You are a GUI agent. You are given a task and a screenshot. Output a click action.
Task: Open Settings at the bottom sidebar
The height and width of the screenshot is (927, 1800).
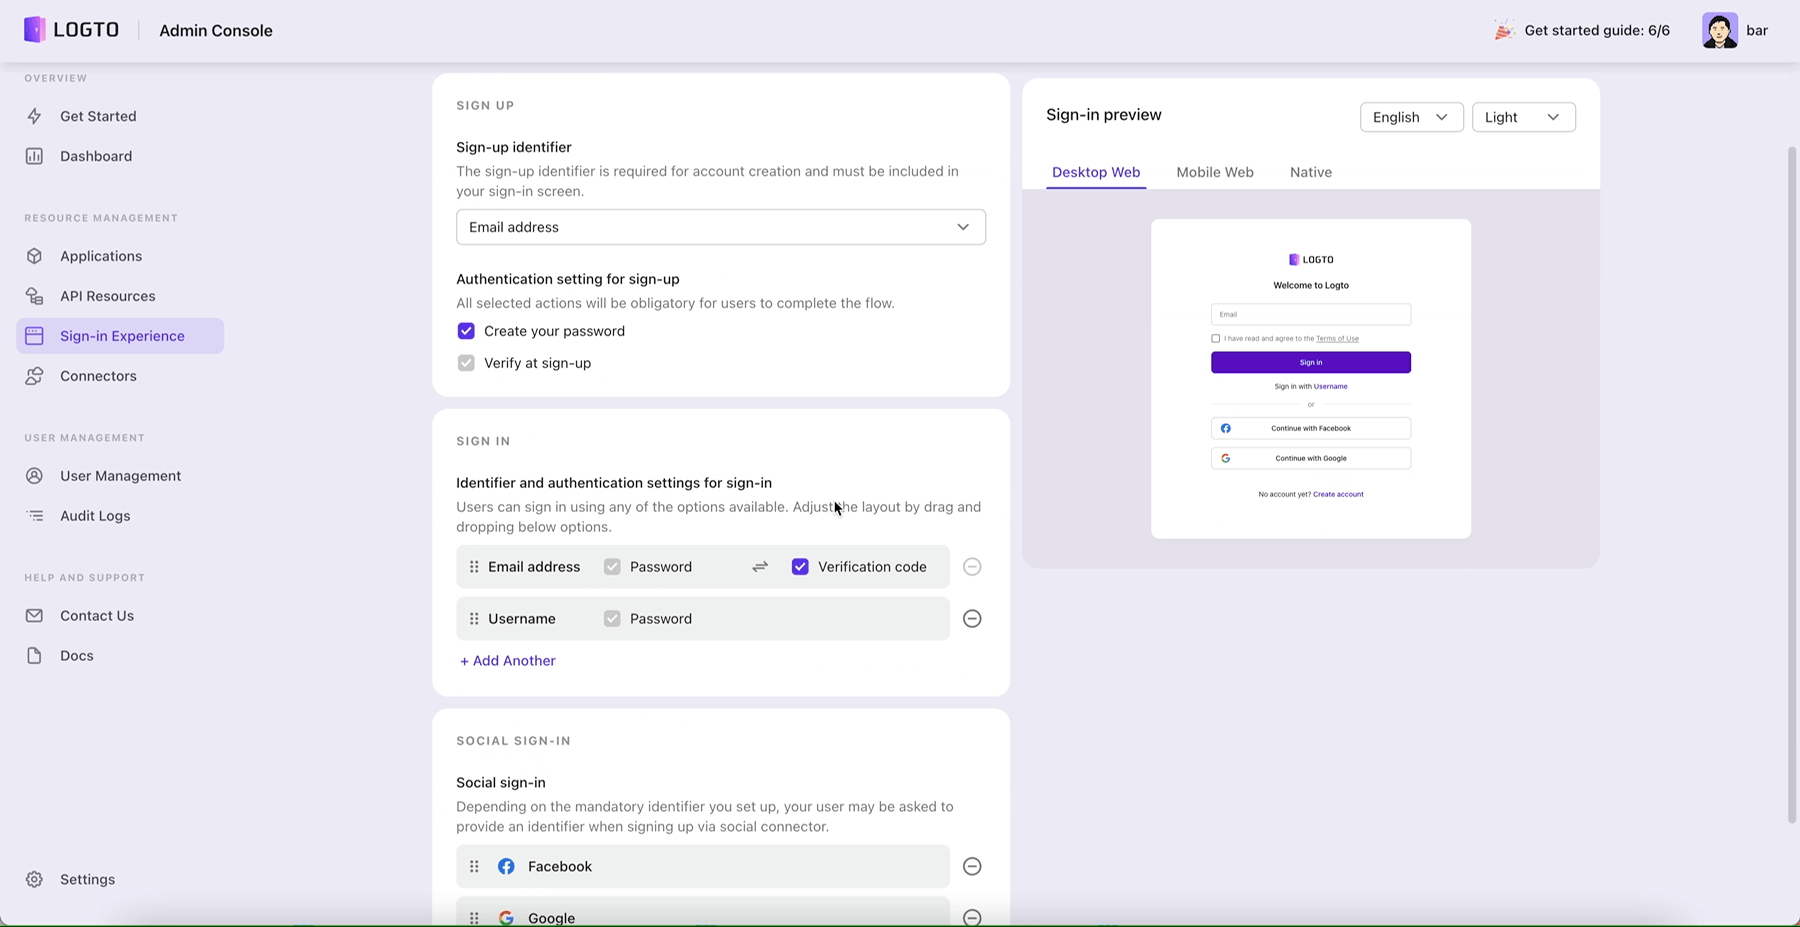(x=87, y=879)
